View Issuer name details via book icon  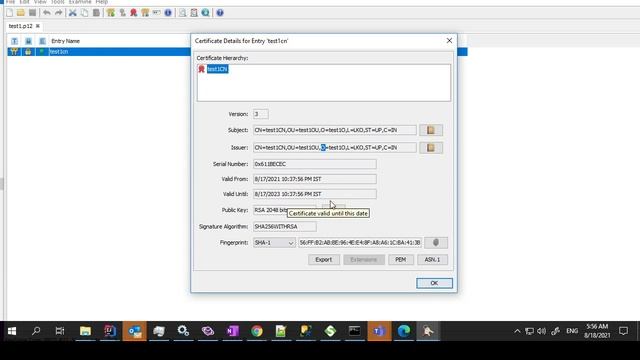[431, 147]
